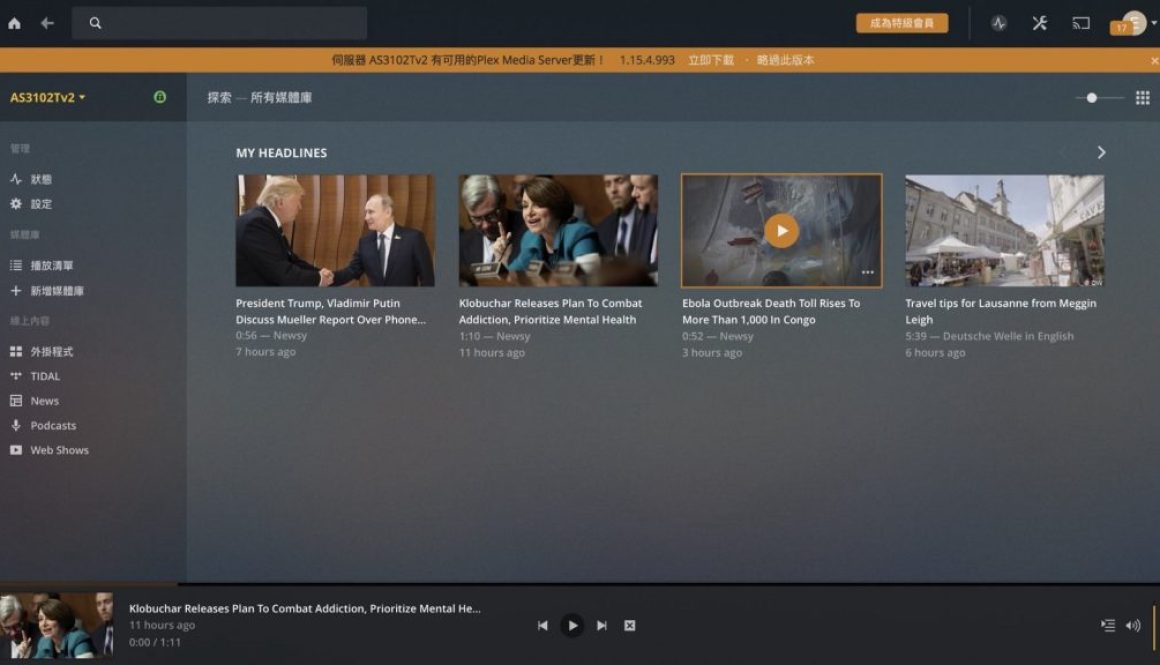Go to Plex home via house icon
The height and width of the screenshot is (665, 1160).
(x=14, y=23)
